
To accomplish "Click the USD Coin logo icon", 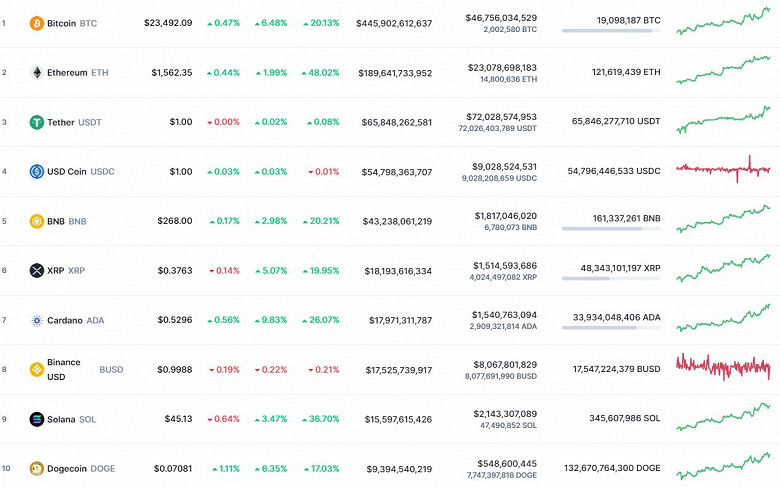I will (37, 171).
